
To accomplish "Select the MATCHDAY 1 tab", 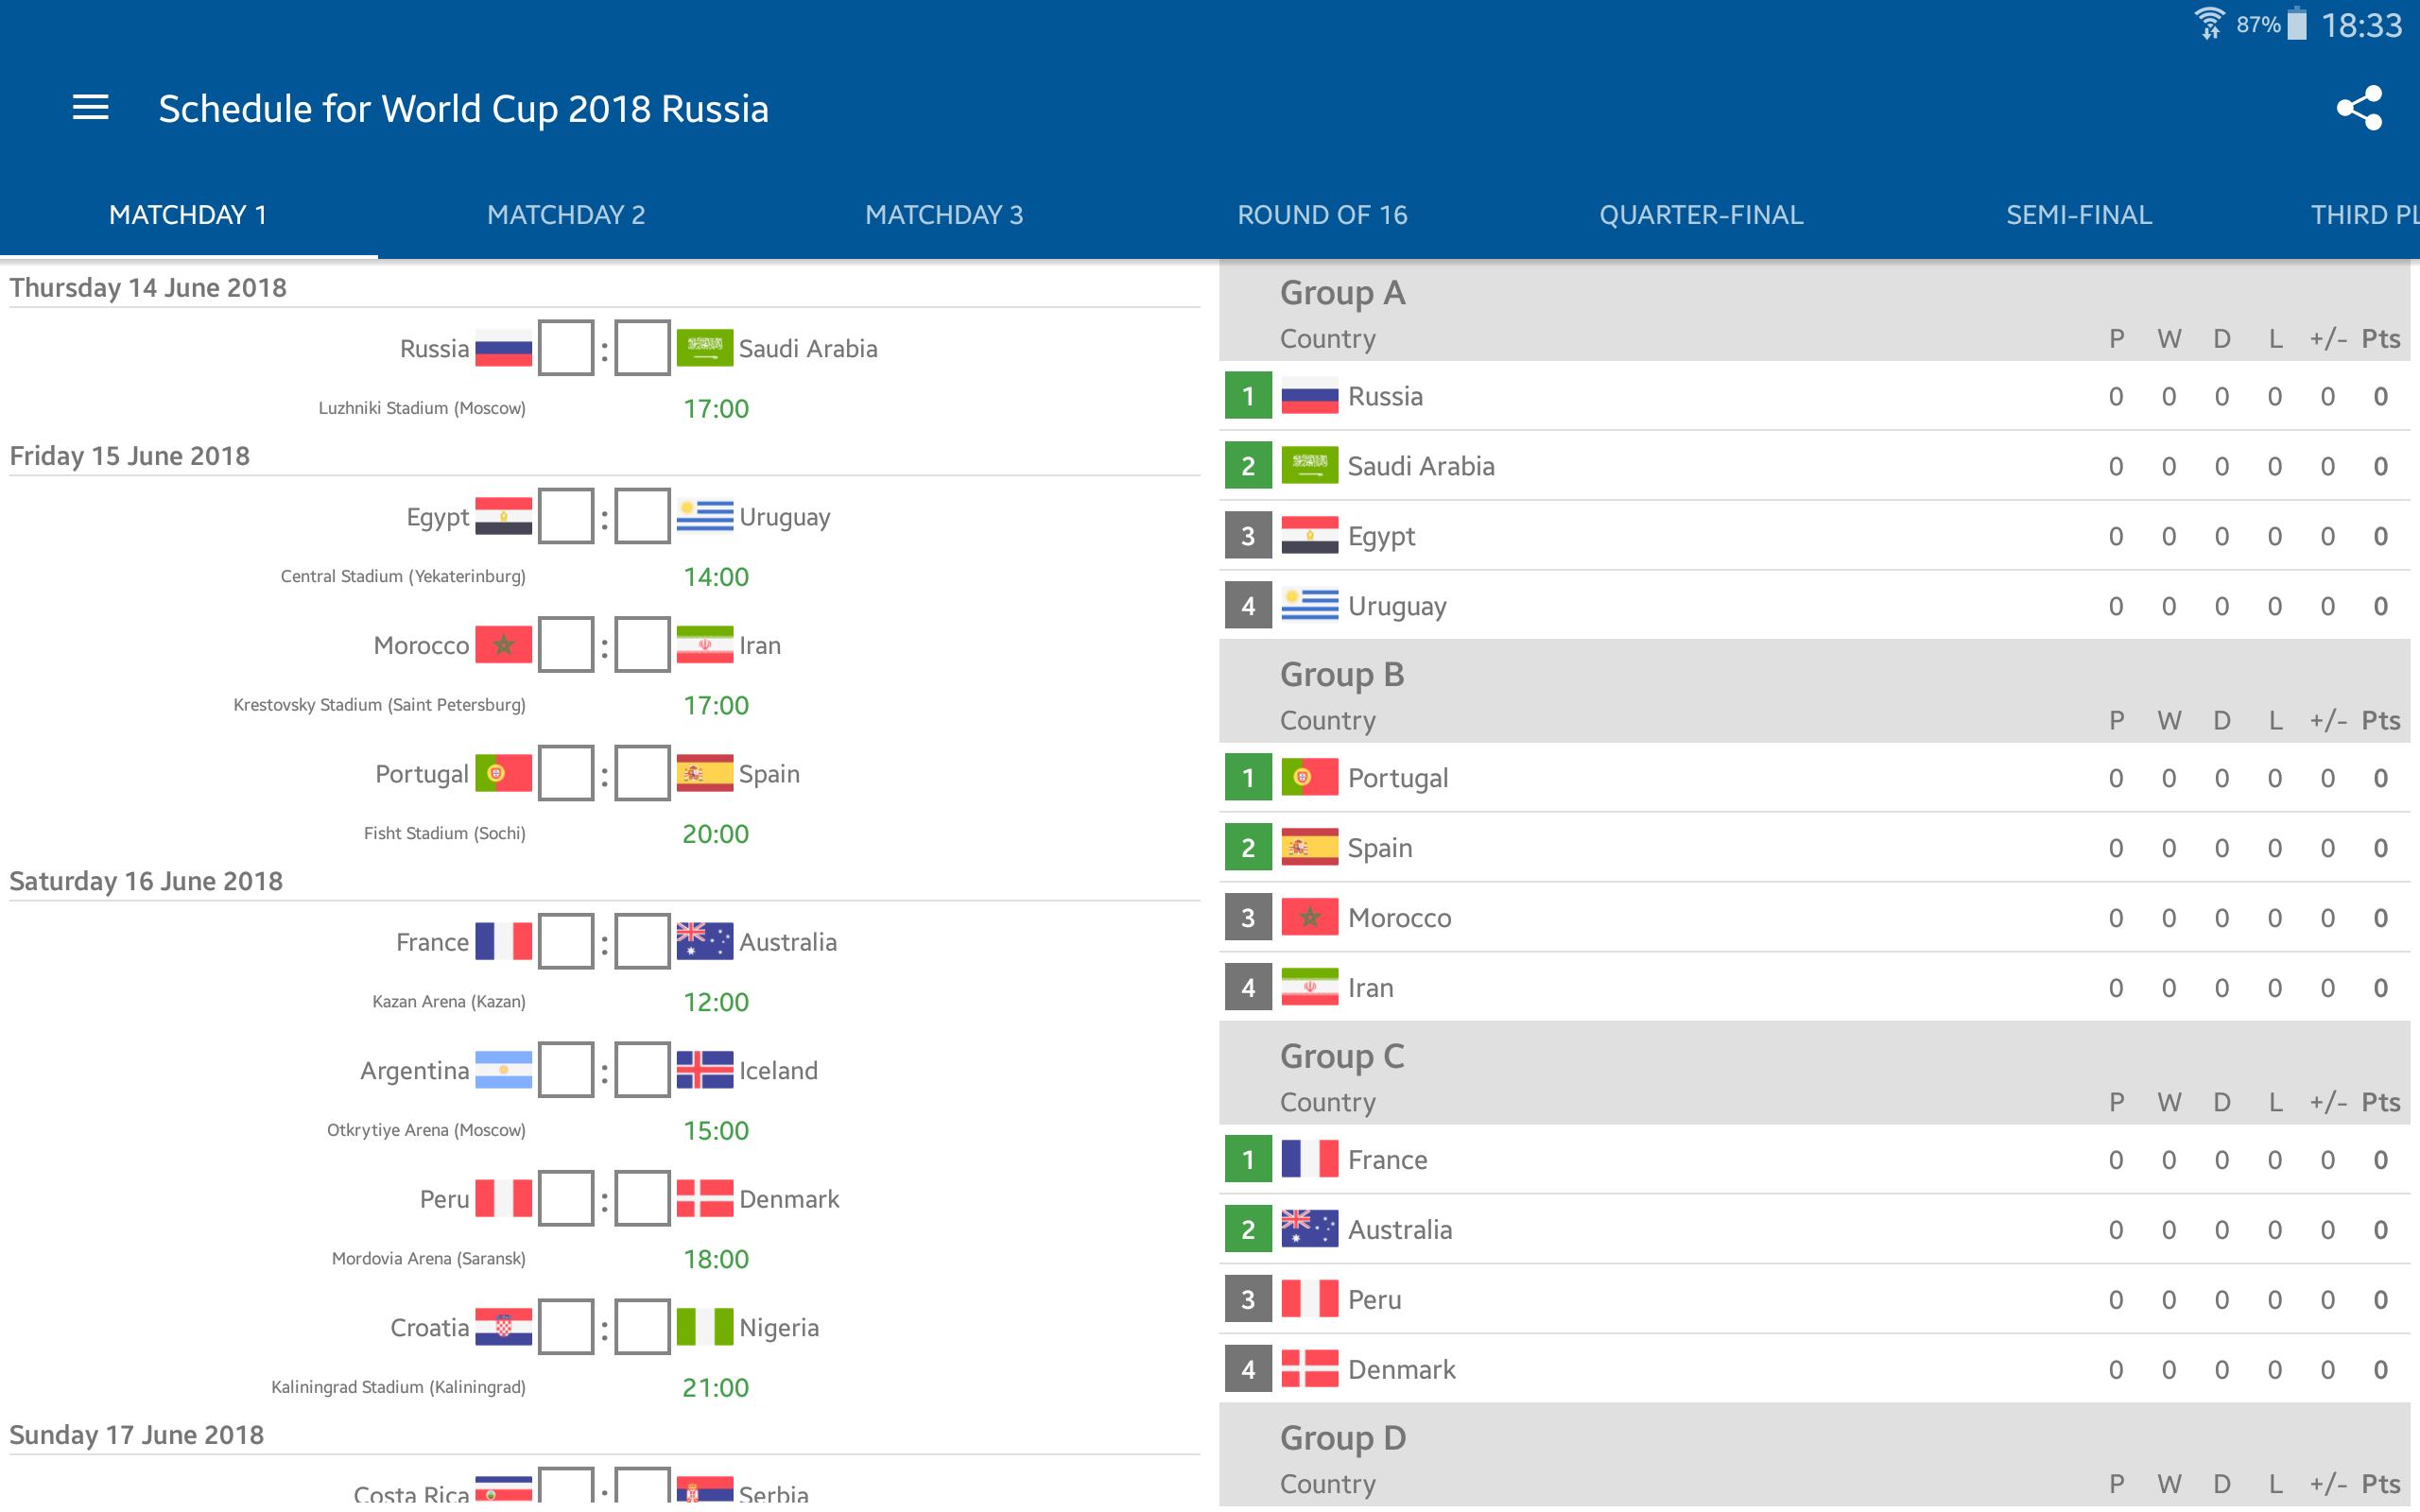I will click(x=186, y=213).
